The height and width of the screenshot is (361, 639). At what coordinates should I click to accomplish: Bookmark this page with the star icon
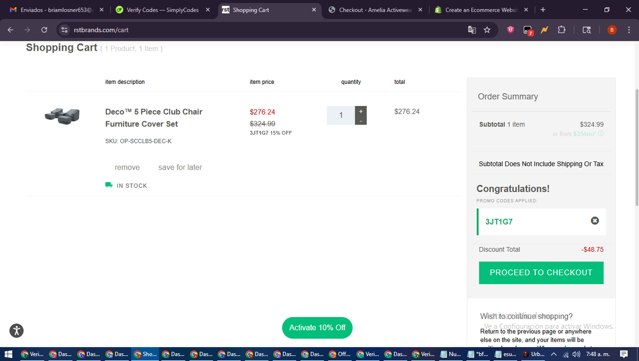(x=487, y=30)
